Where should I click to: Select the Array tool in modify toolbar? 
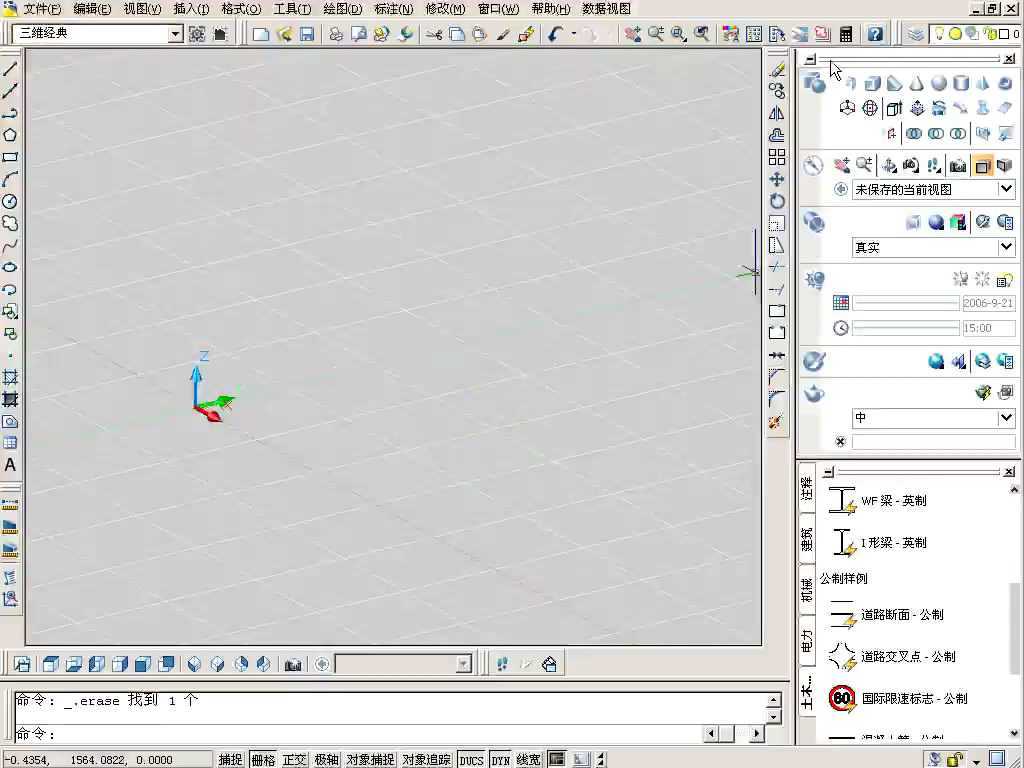(776, 157)
